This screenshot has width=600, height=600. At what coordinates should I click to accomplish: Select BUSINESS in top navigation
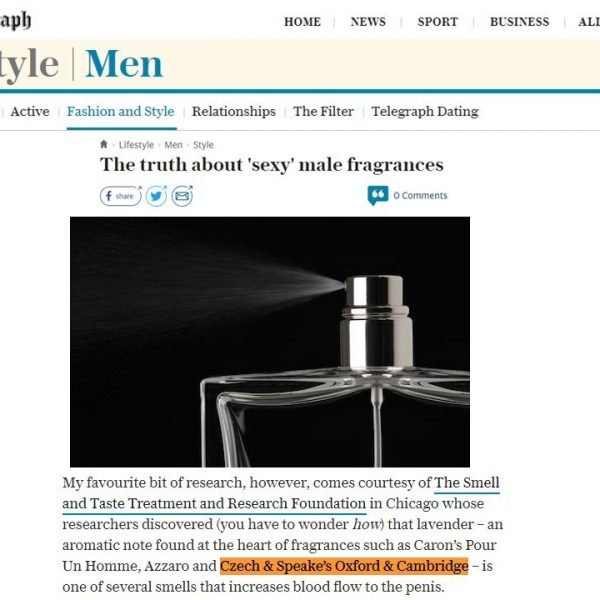coord(520,22)
